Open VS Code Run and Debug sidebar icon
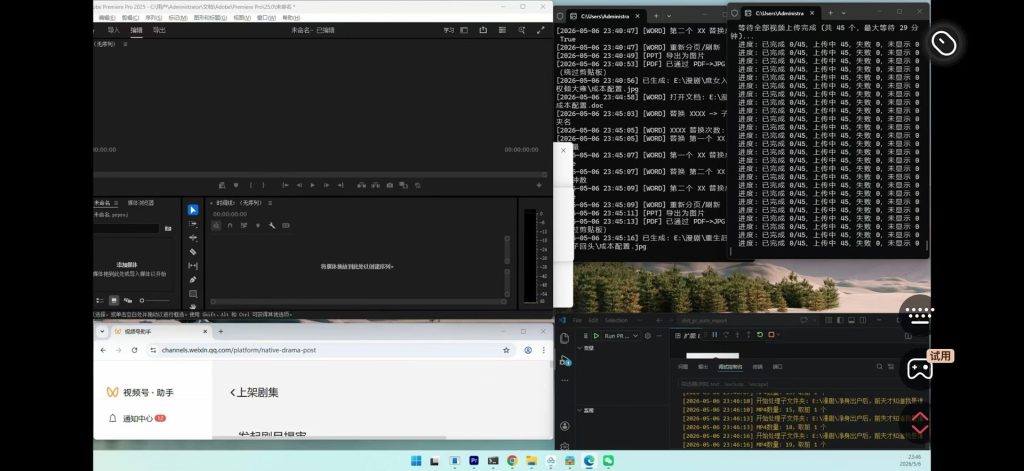 565,359
